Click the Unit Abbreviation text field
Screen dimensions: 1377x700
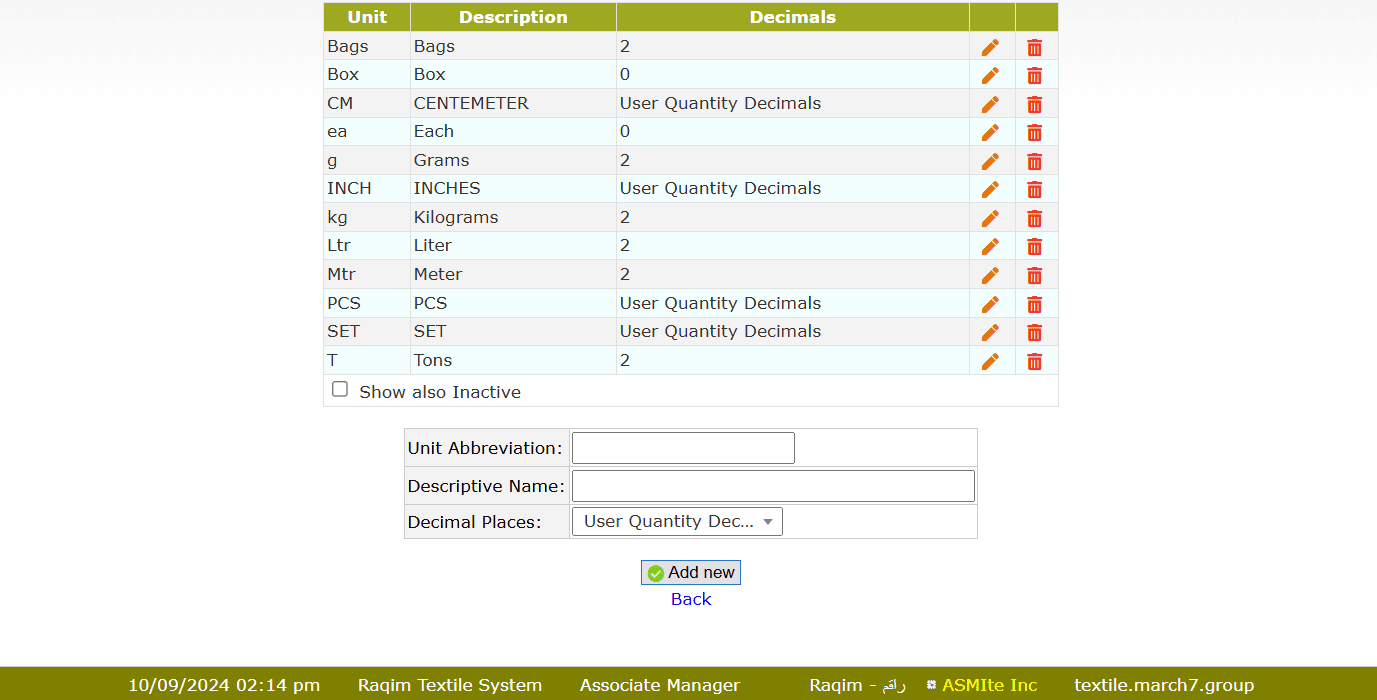pos(683,448)
